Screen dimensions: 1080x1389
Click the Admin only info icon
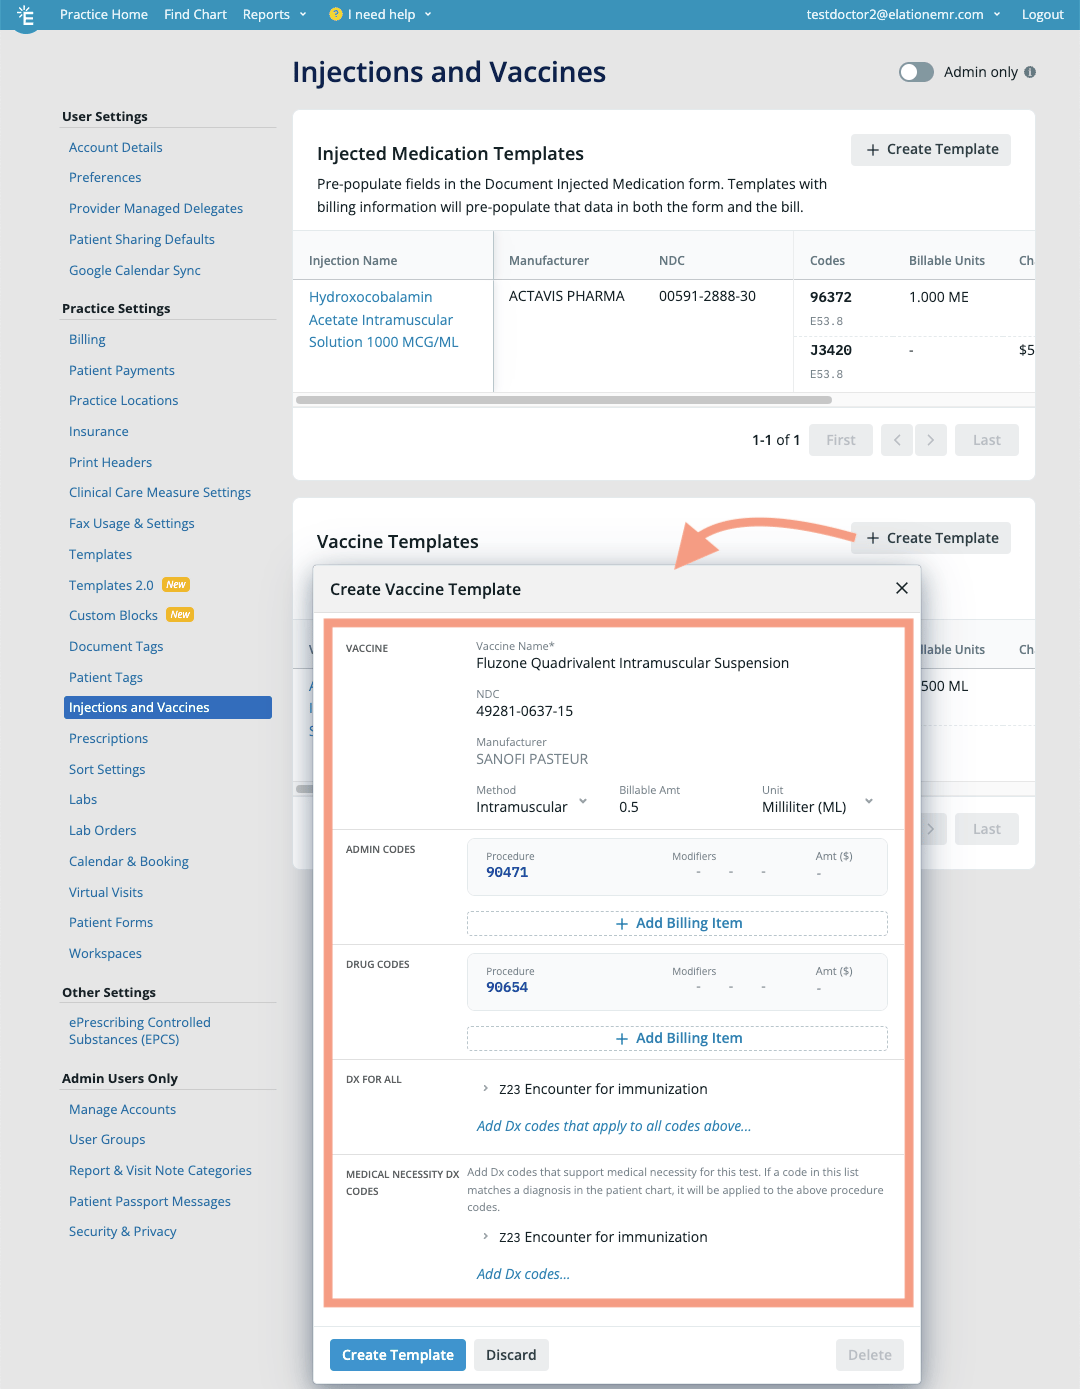1030,72
